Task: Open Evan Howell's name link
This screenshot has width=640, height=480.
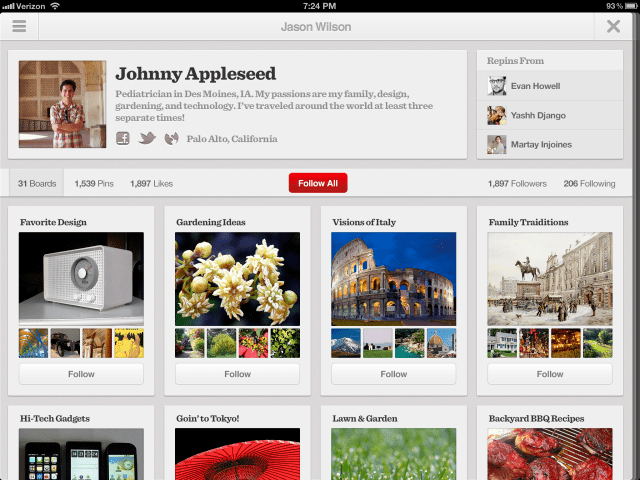Action: point(536,86)
